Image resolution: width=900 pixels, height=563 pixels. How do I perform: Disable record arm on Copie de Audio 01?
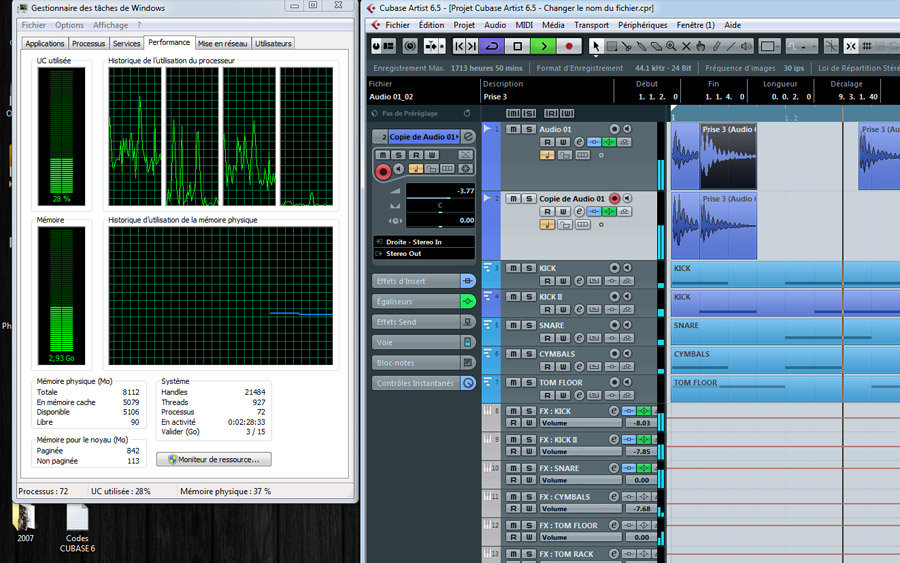pyautogui.click(x=615, y=199)
